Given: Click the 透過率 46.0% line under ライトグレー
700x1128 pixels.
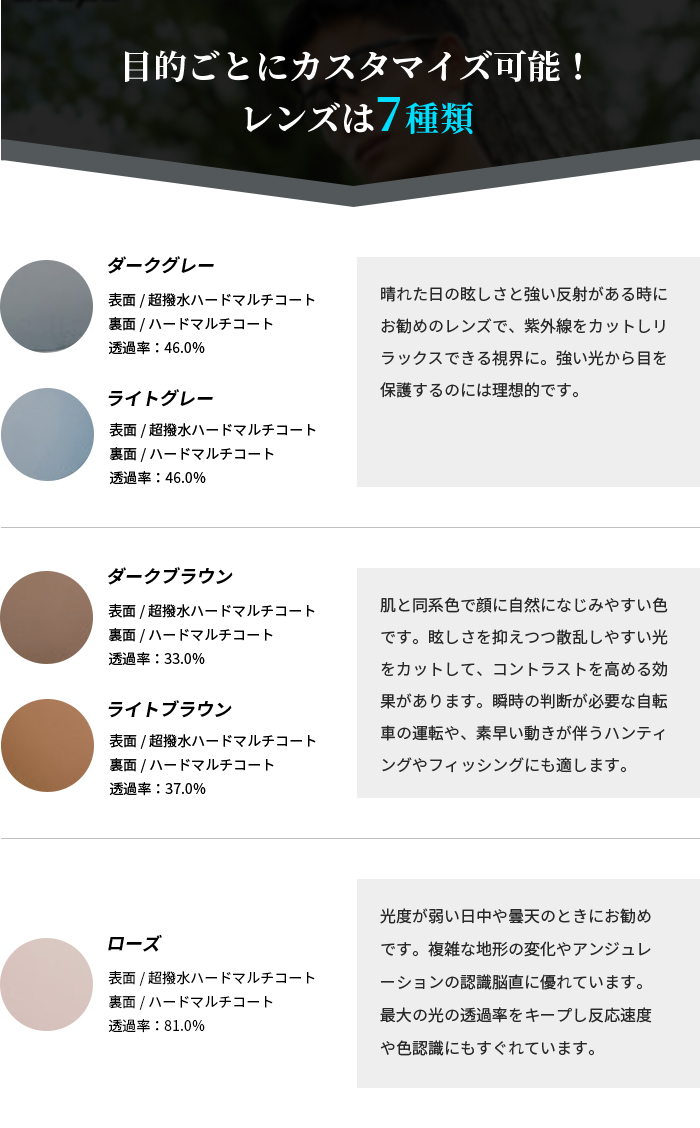Looking at the screenshot, I should coord(157,477).
